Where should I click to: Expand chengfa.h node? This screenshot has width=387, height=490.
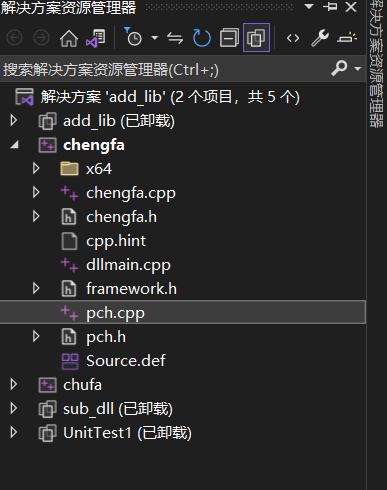tap(36, 217)
